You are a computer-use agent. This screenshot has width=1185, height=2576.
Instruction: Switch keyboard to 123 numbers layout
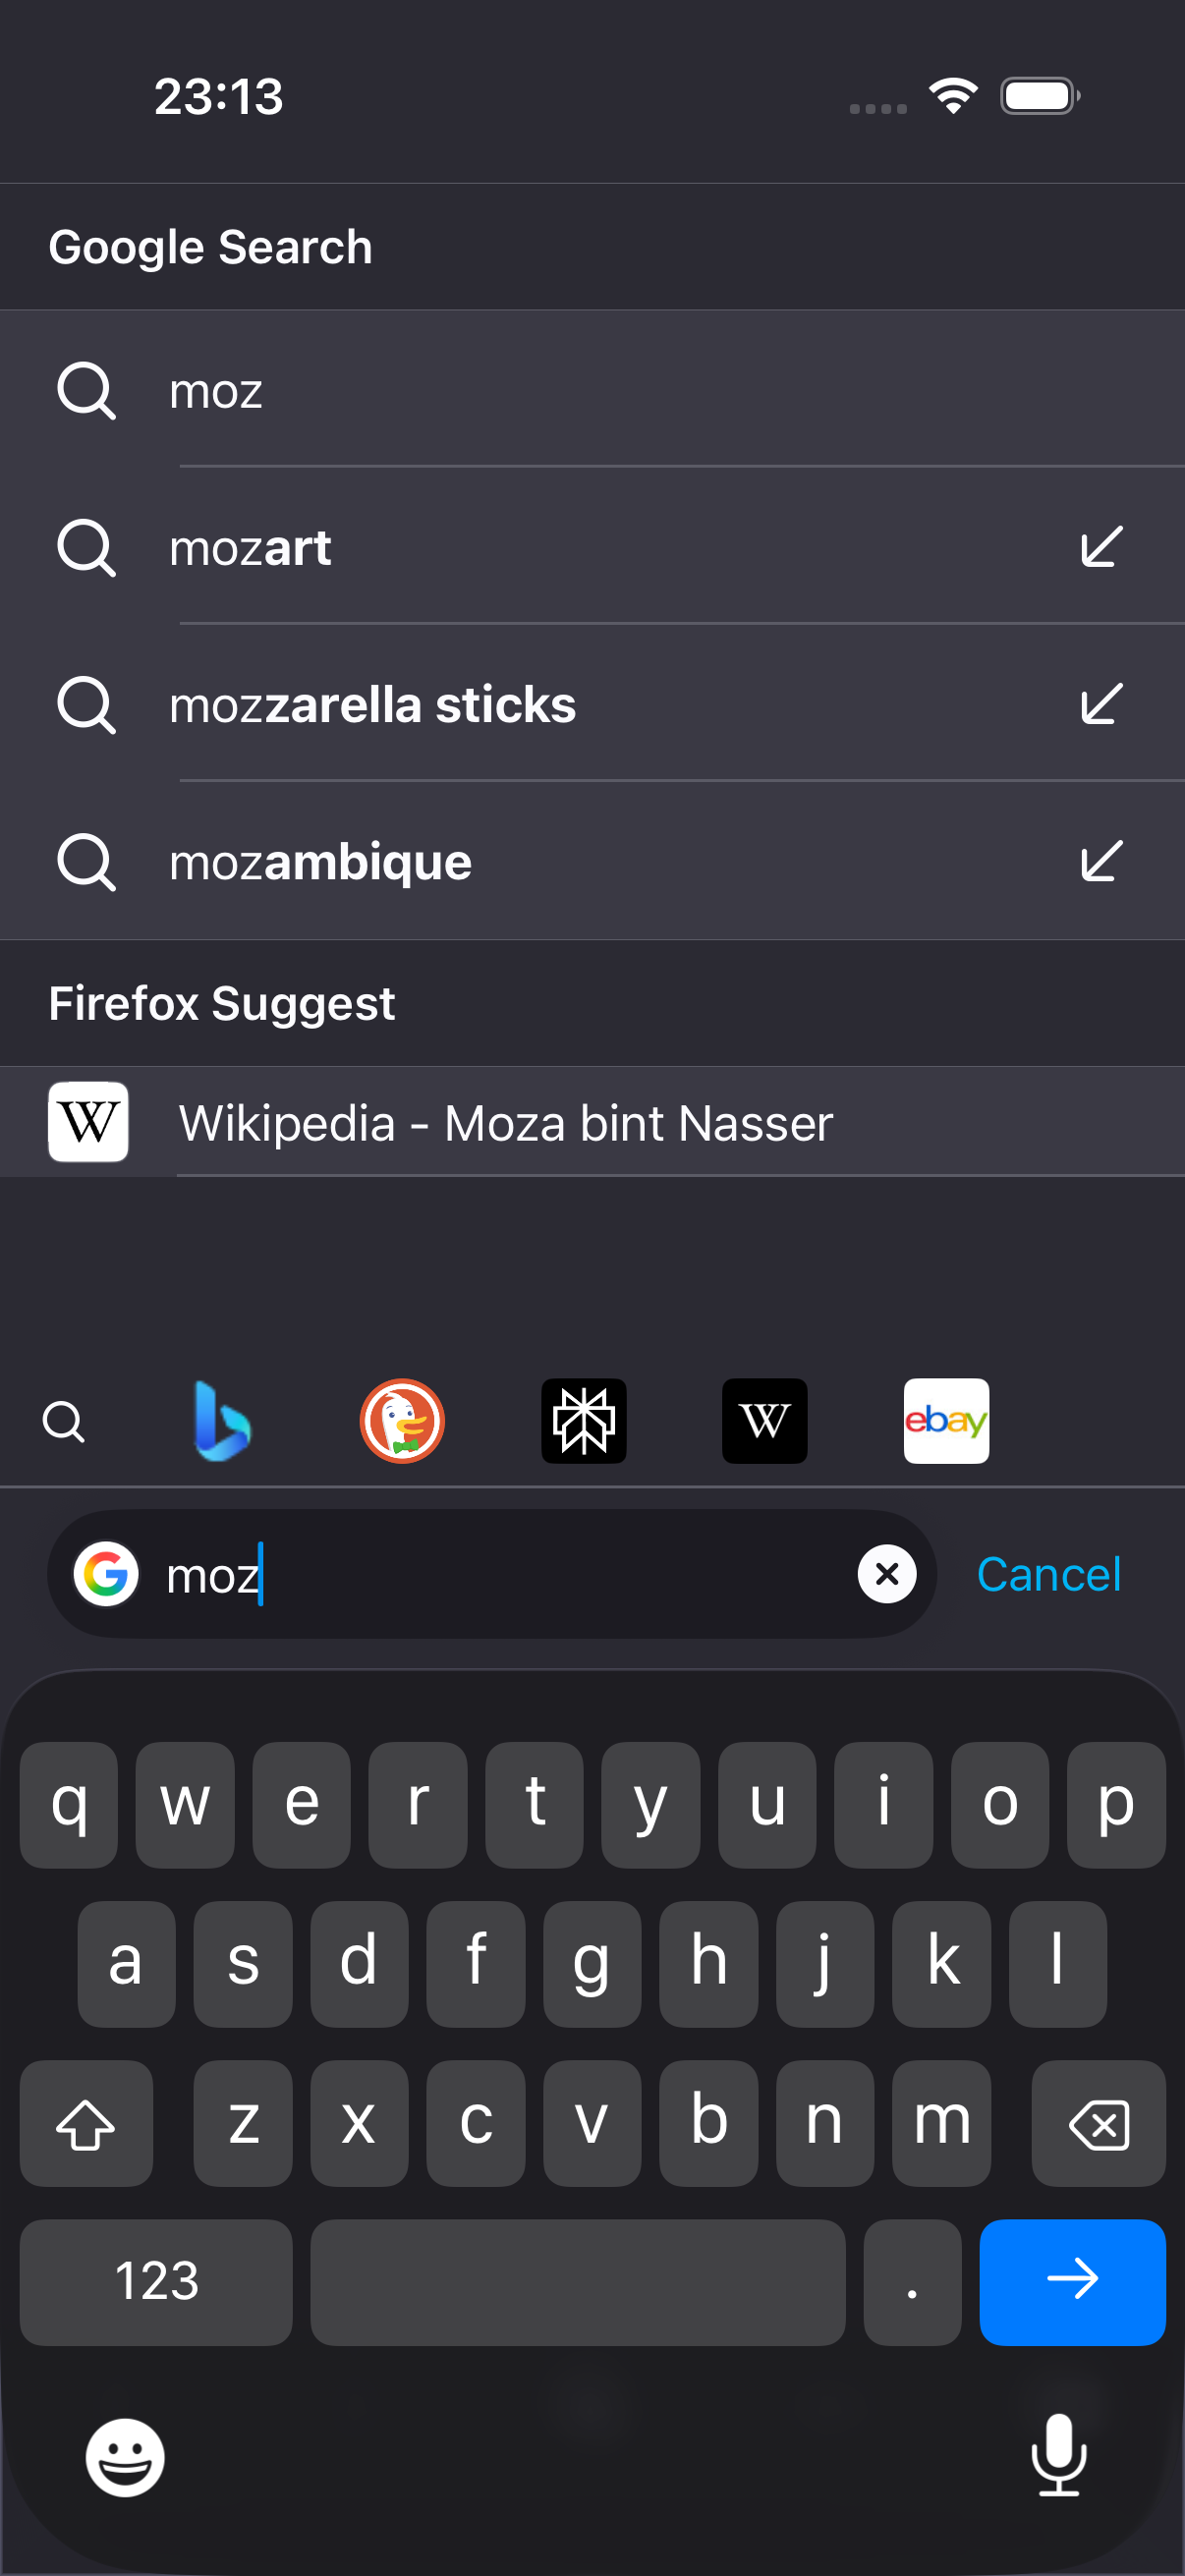click(x=156, y=2282)
